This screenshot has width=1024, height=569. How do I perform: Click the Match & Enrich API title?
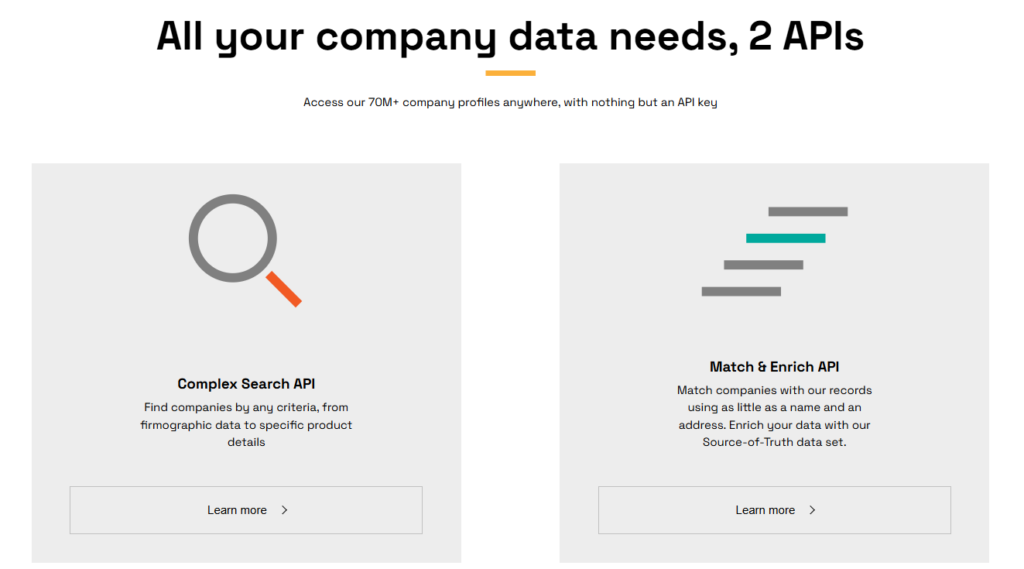pyautogui.click(x=775, y=367)
